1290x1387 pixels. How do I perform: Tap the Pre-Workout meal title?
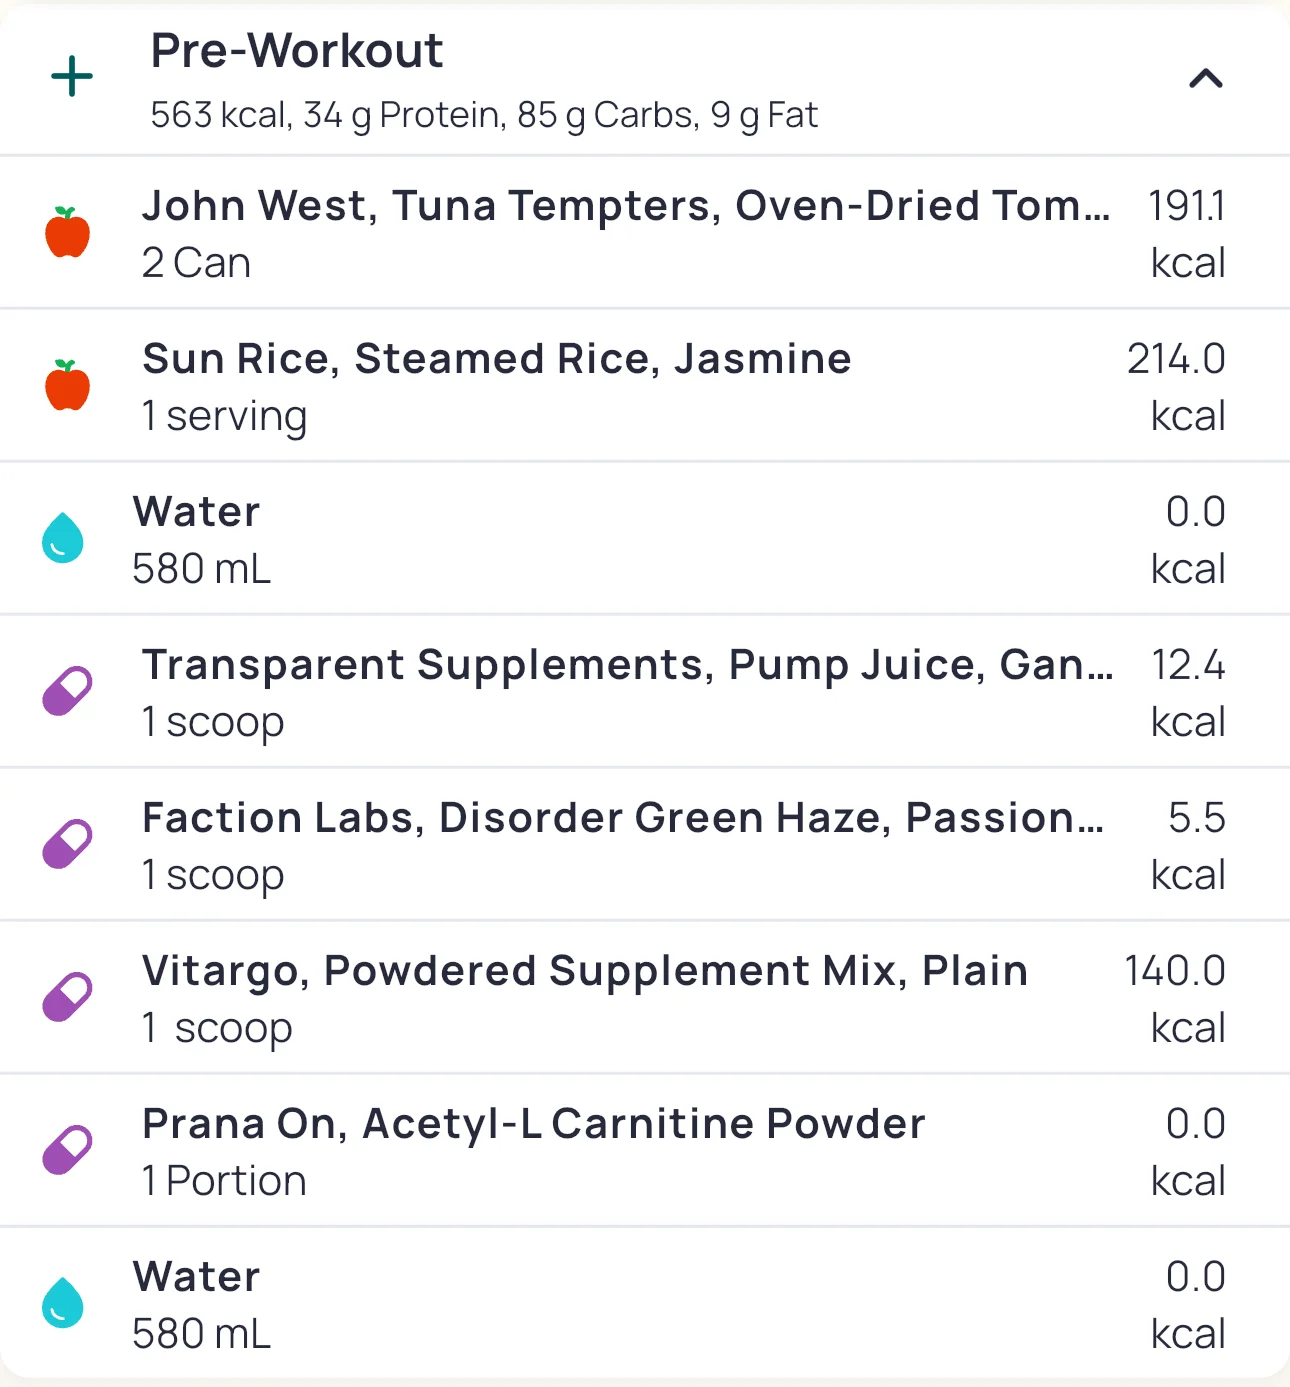[x=296, y=51]
